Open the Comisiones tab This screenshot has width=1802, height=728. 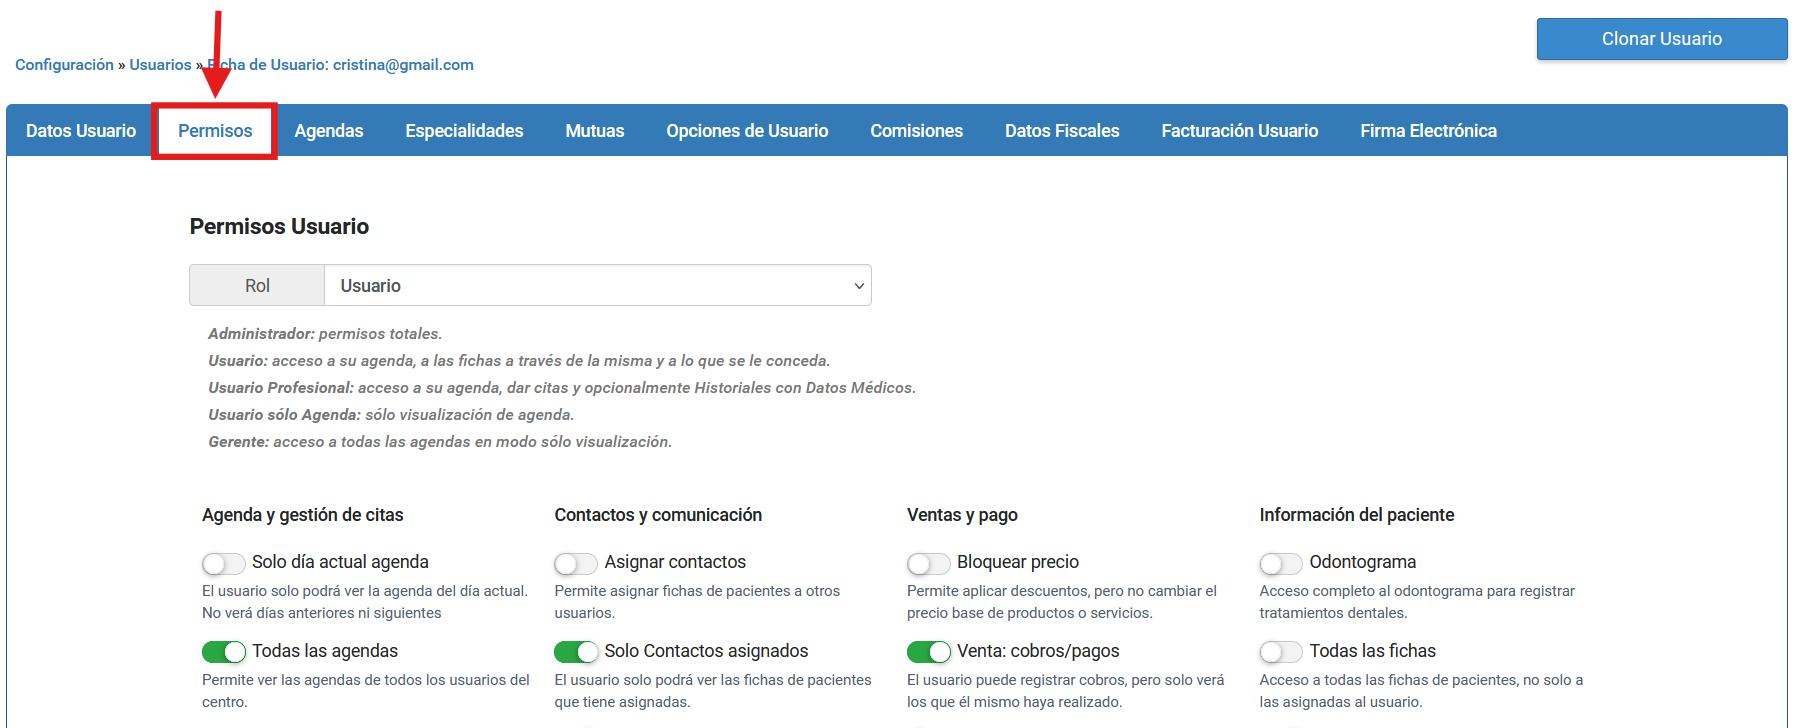(x=916, y=131)
